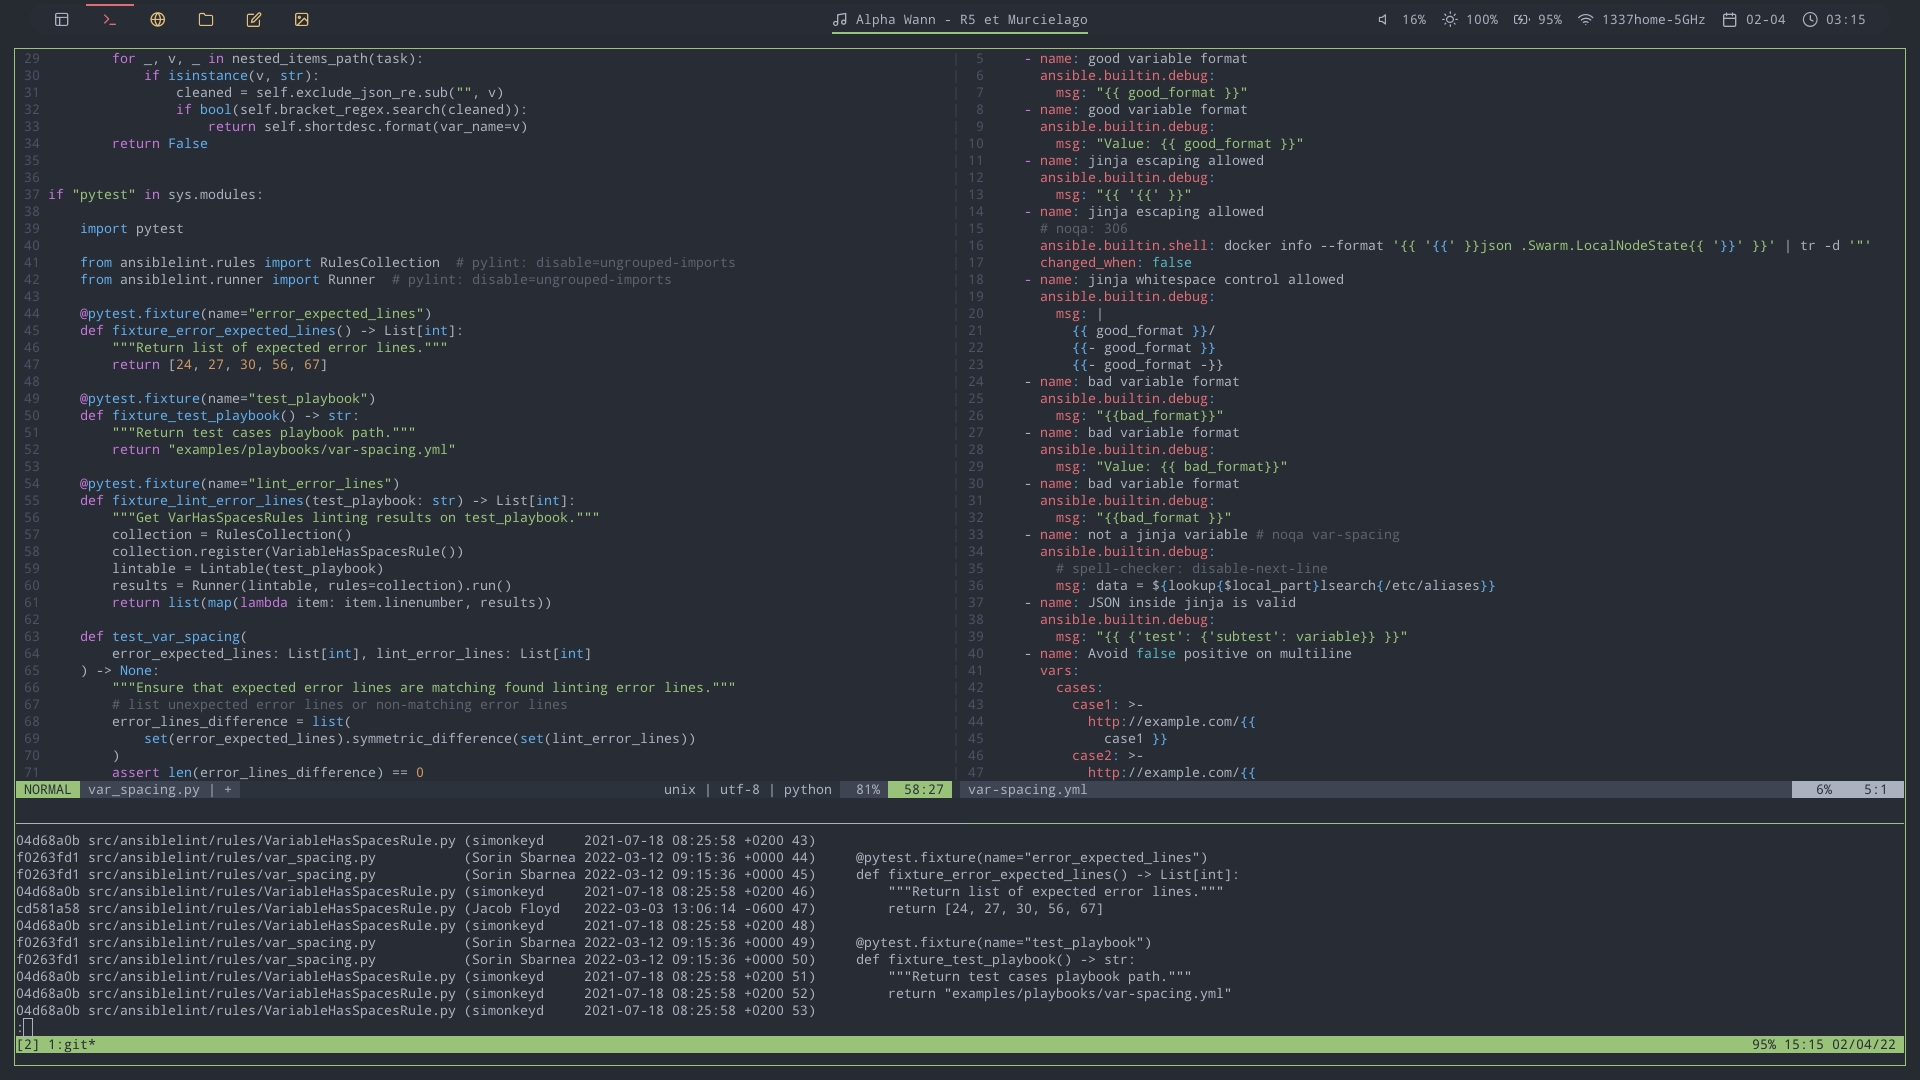This screenshot has height=1080, width=1920.
Task: Click 'return [24, 27, 30, 56, 67]' in editor
Action: 219,365
